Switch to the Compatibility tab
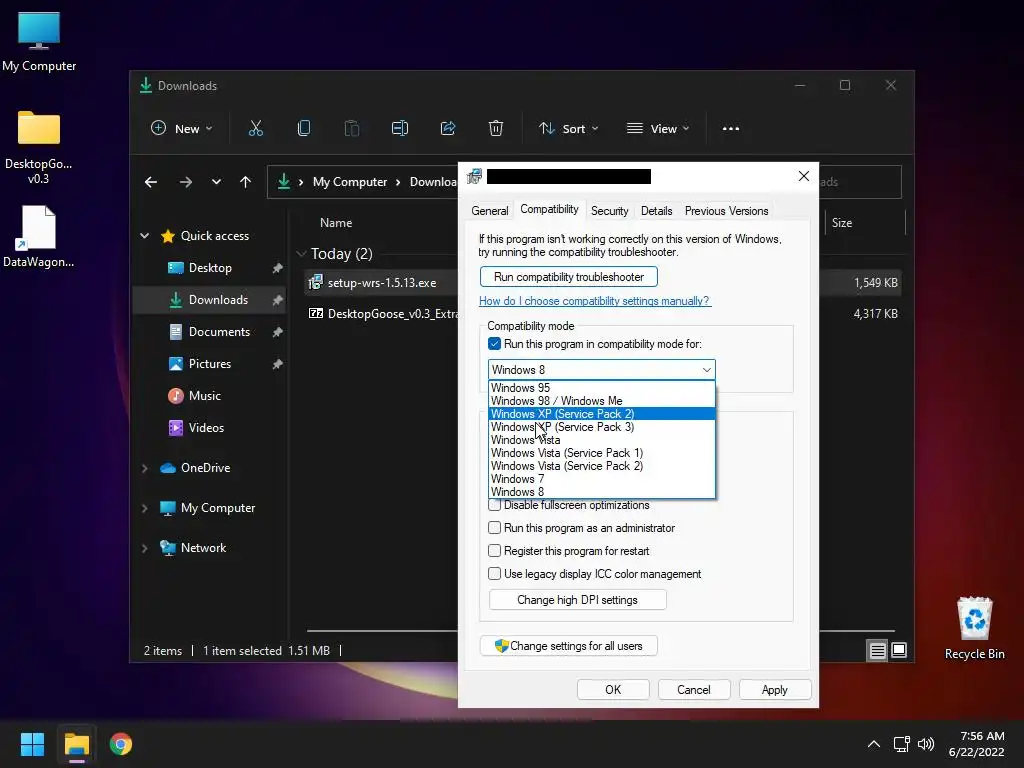 click(x=549, y=209)
